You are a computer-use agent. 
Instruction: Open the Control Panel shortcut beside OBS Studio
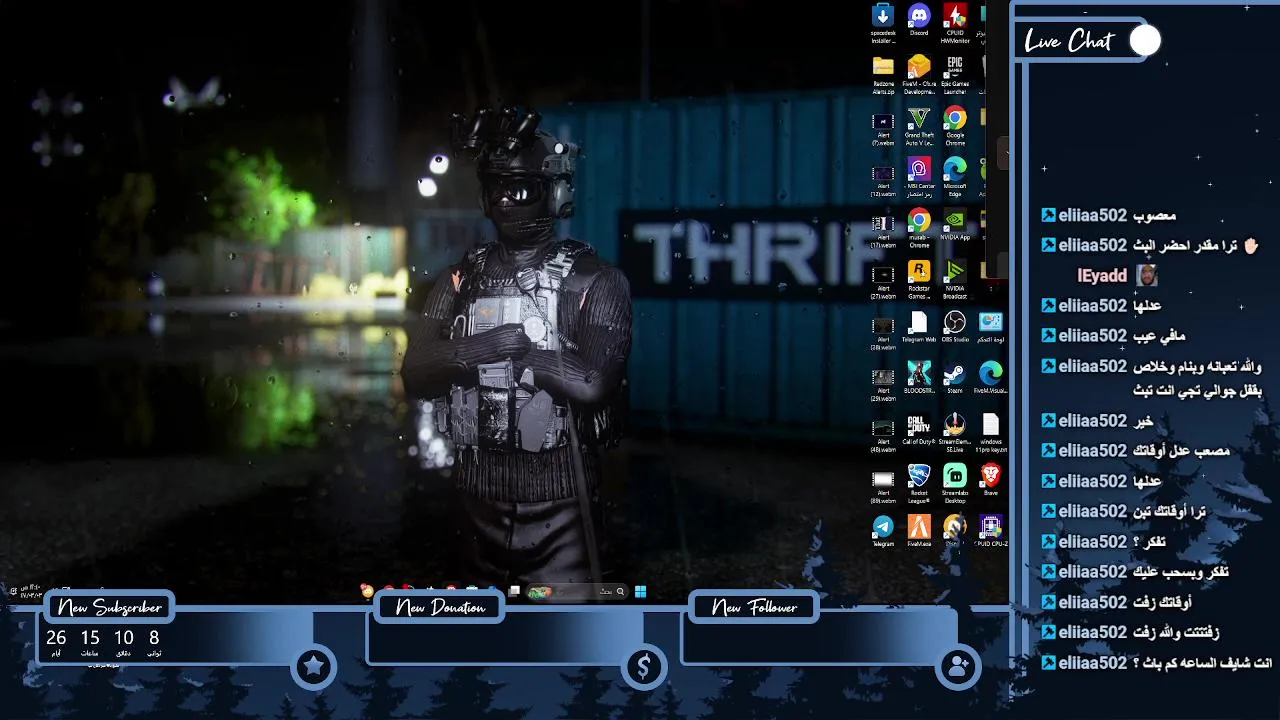991,329
